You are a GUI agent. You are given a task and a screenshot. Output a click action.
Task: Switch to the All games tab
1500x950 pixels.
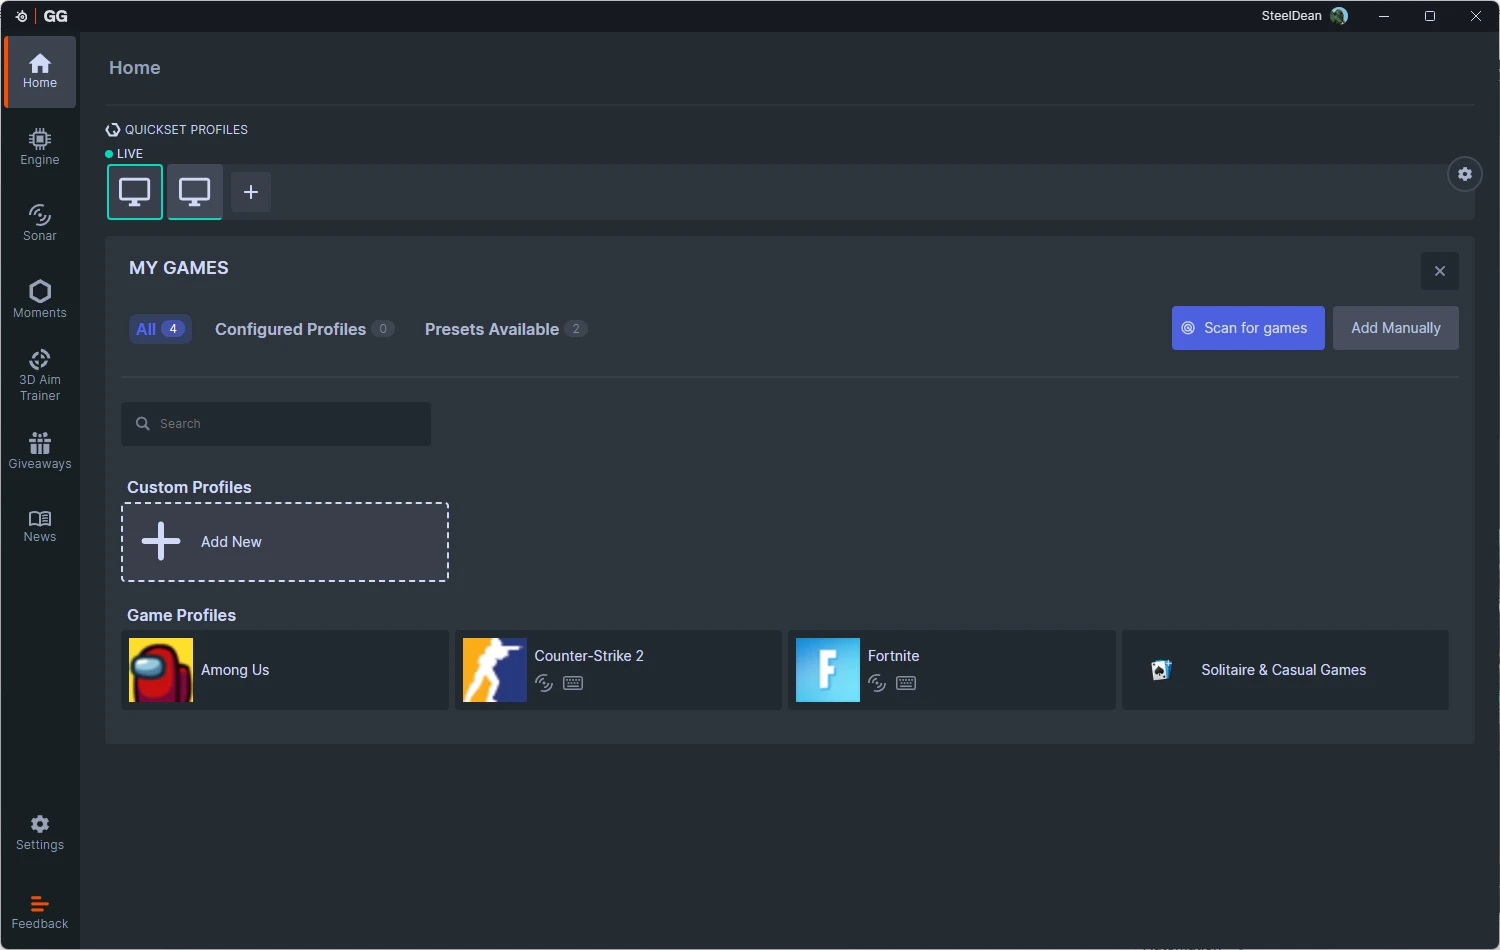pos(160,329)
